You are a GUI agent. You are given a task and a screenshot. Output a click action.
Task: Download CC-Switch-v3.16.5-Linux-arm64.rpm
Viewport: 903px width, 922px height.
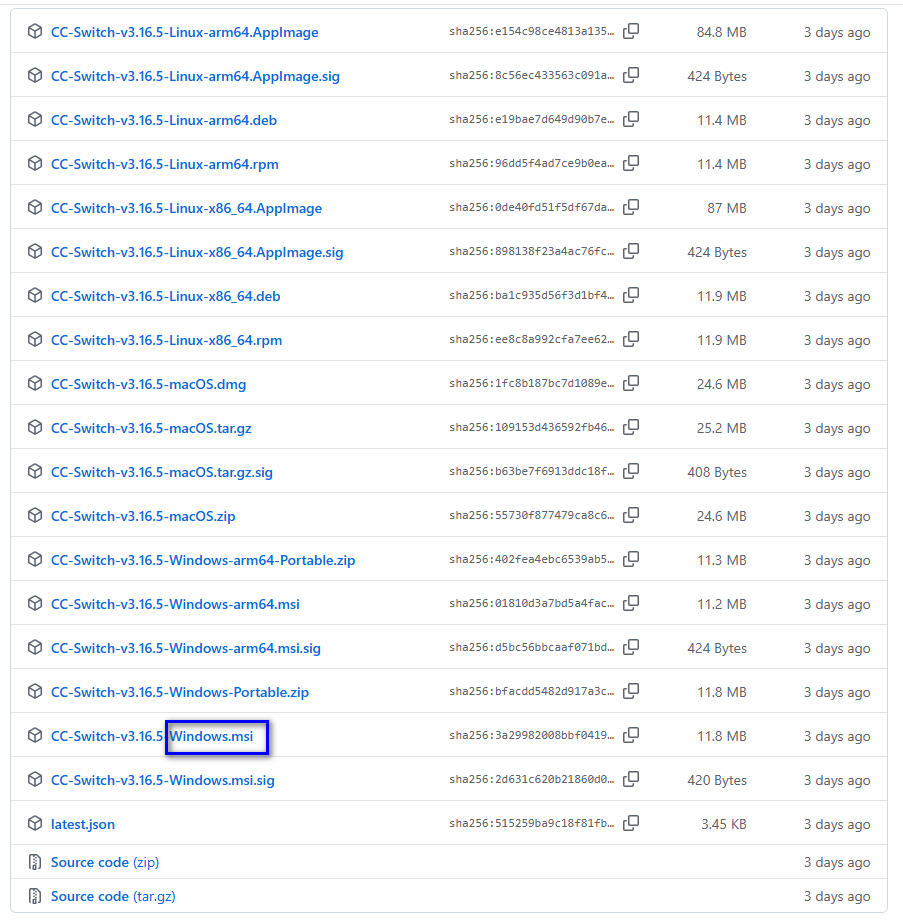coord(165,164)
